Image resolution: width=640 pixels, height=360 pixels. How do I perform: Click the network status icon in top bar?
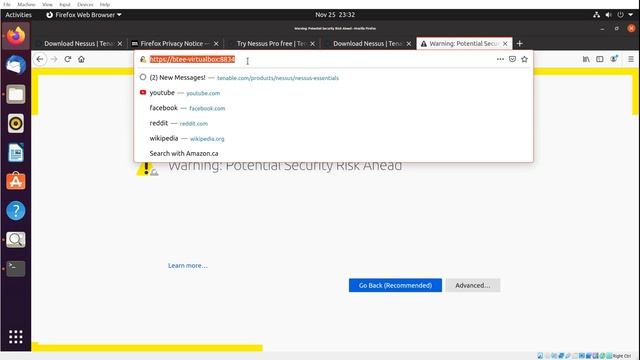(x=596, y=15)
